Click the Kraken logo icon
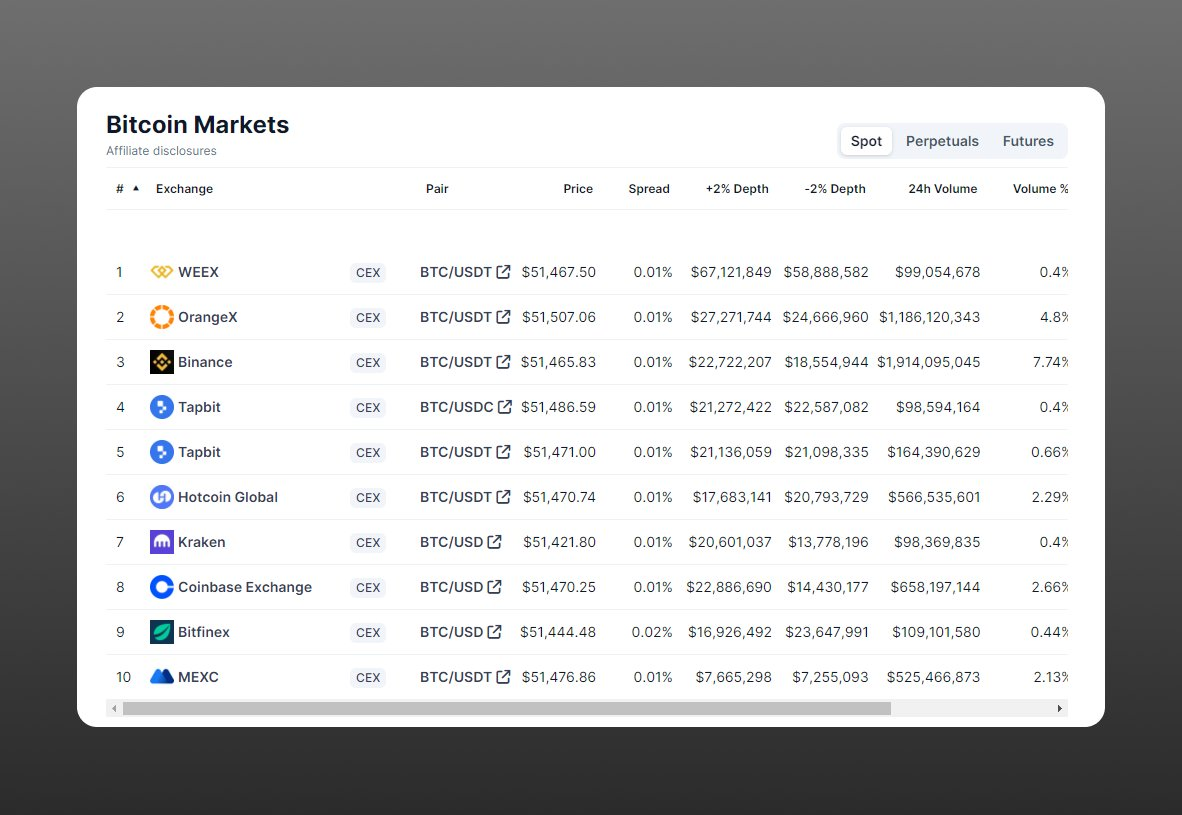This screenshot has width=1182, height=815. tap(161, 542)
